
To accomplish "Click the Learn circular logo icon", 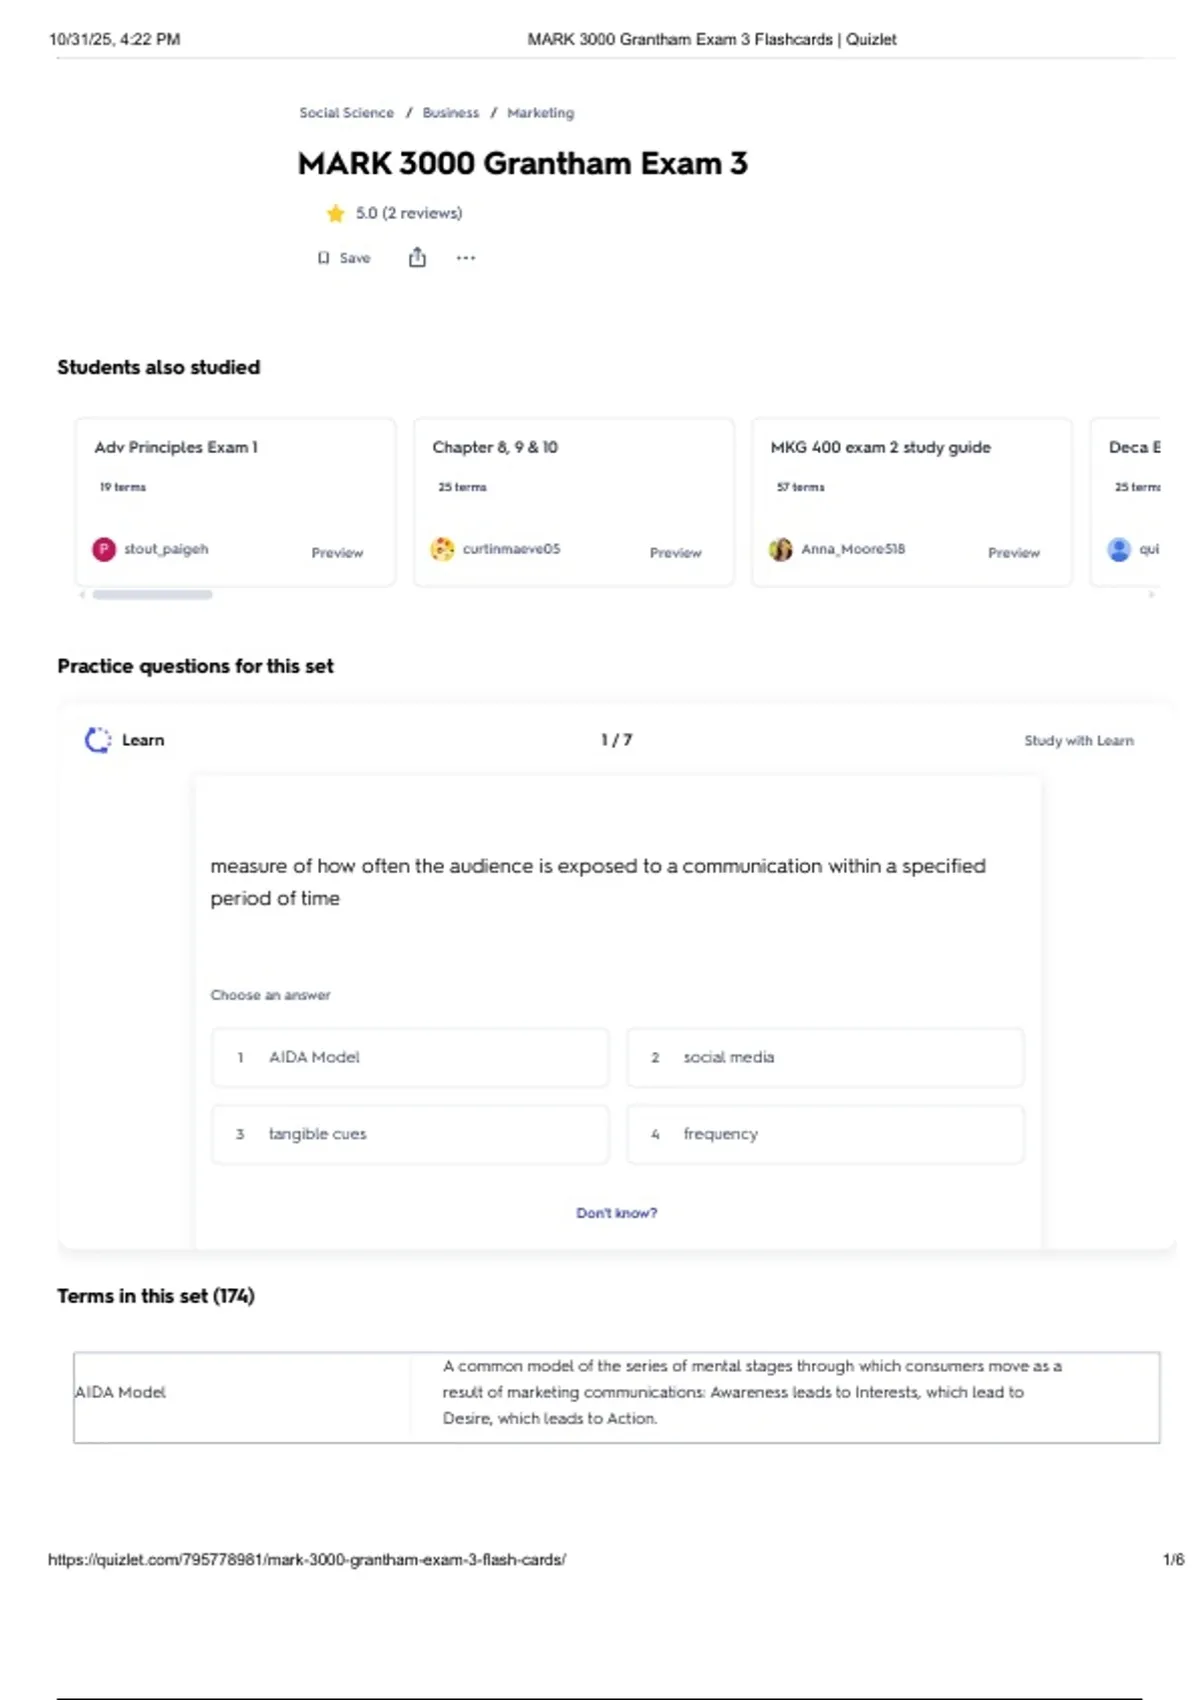I will (97, 740).
